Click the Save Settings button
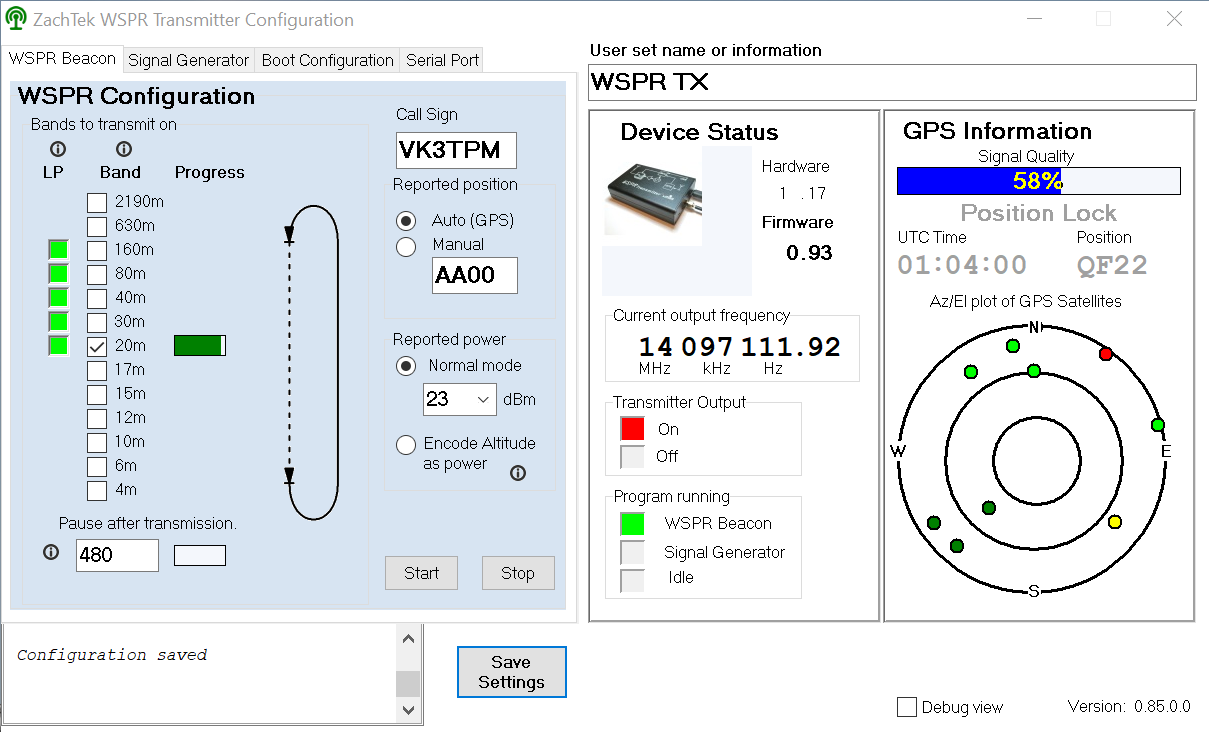The width and height of the screenshot is (1209, 732). click(x=511, y=672)
